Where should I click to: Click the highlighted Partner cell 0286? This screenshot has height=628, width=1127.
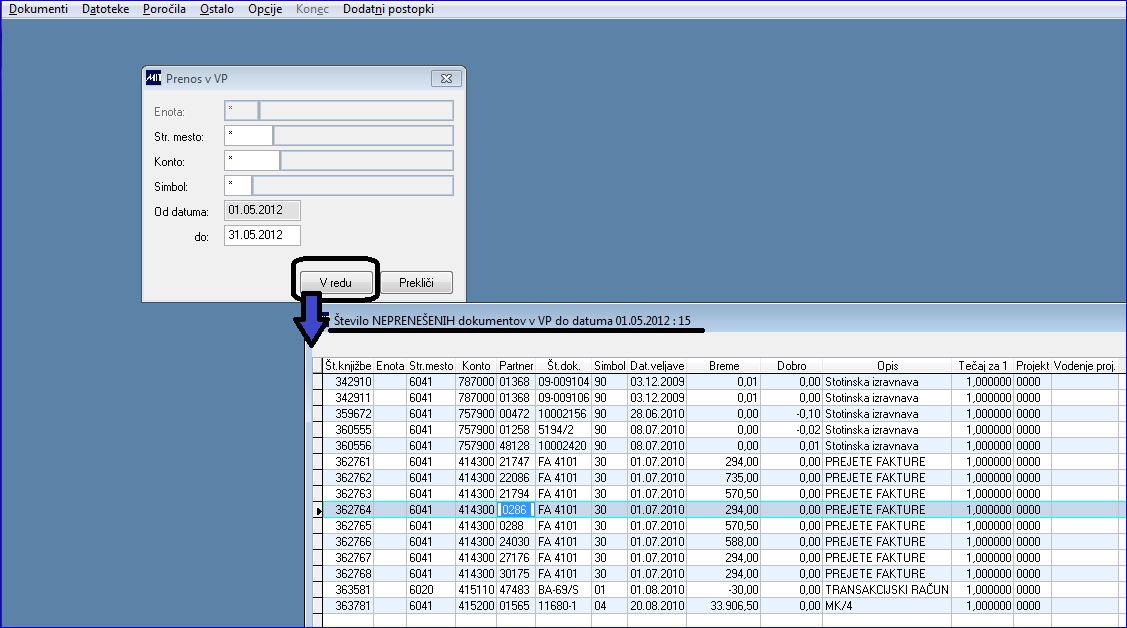point(515,509)
